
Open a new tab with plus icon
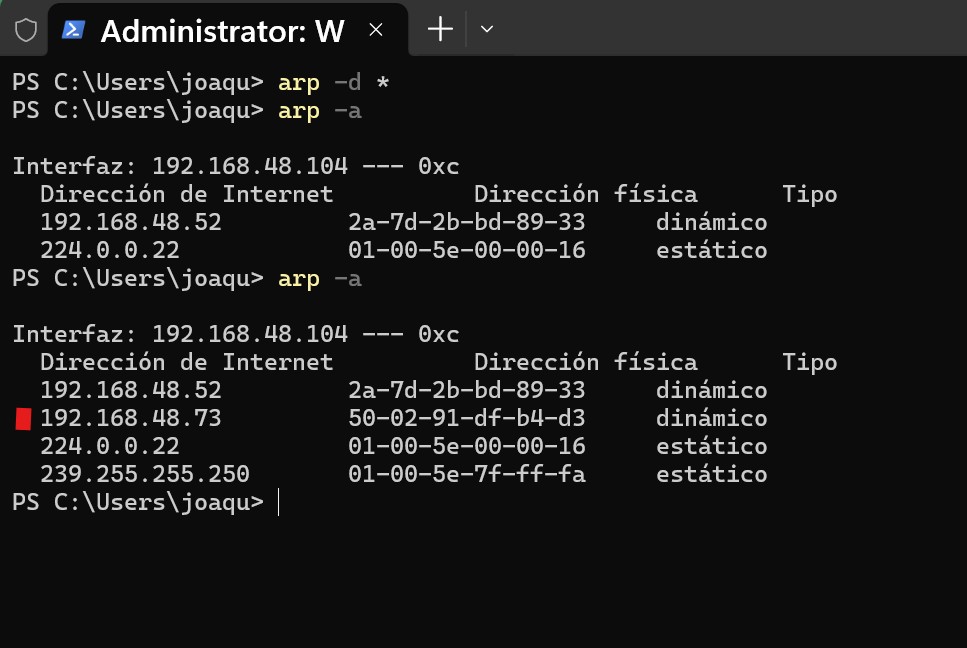pyautogui.click(x=440, y=30)
